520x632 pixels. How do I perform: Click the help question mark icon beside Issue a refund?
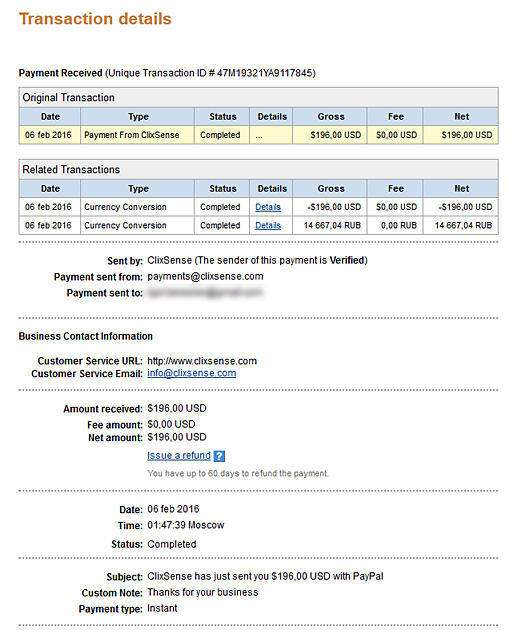219,456
